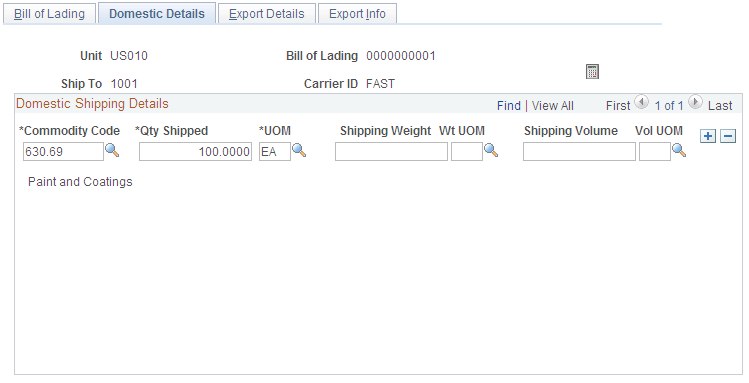
Task: Click the View All link
Action: pos(553,106)
